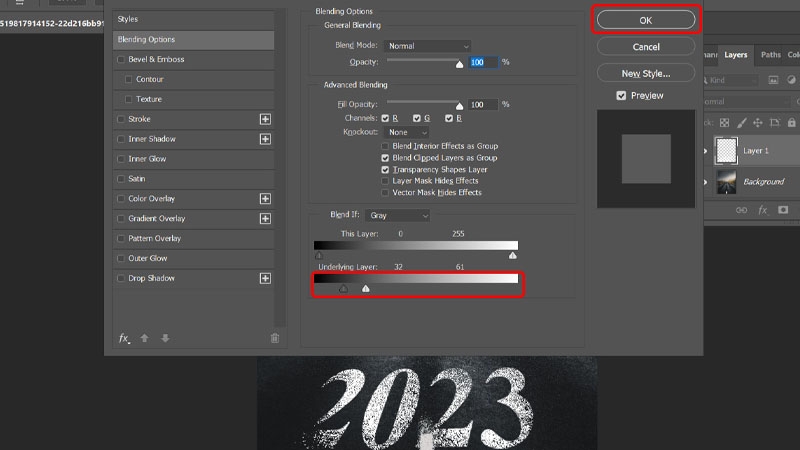
Task: Lock all padlock icon in Layers panel
Action: point(791,123)
